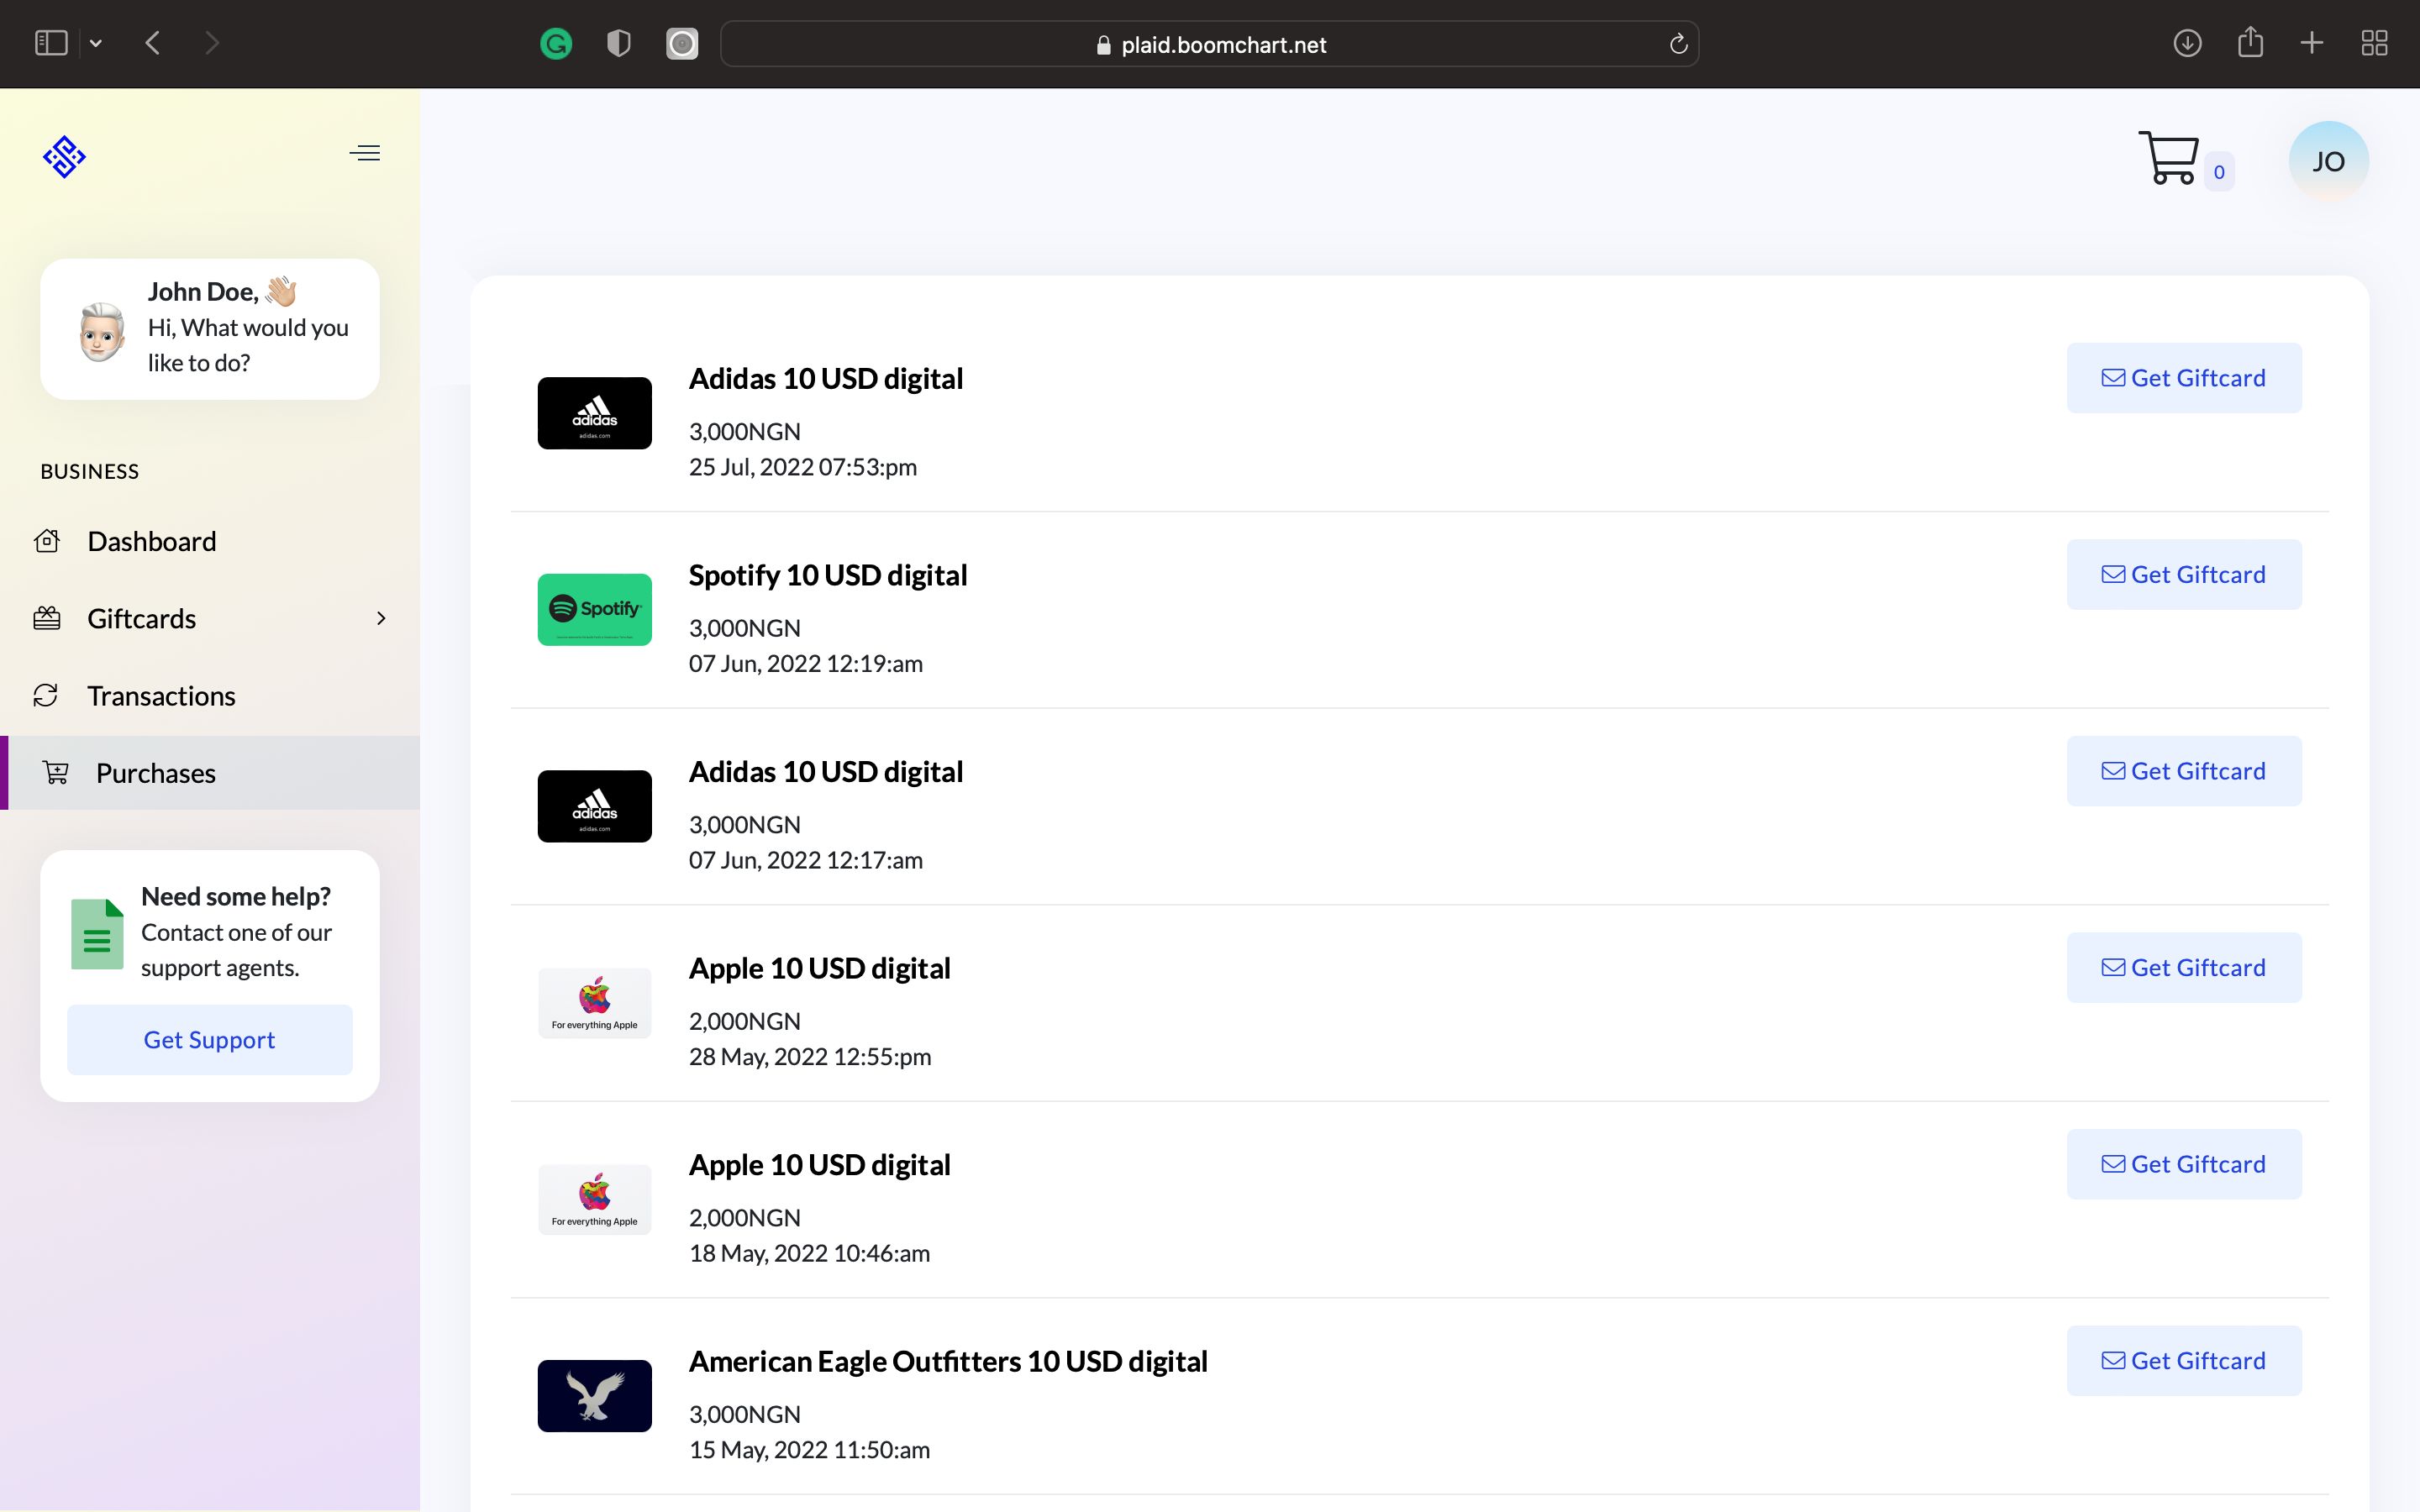2420x1512 pixels.
Task: Expand the Giftcards submenu chevron
Action: pos(381,618)
